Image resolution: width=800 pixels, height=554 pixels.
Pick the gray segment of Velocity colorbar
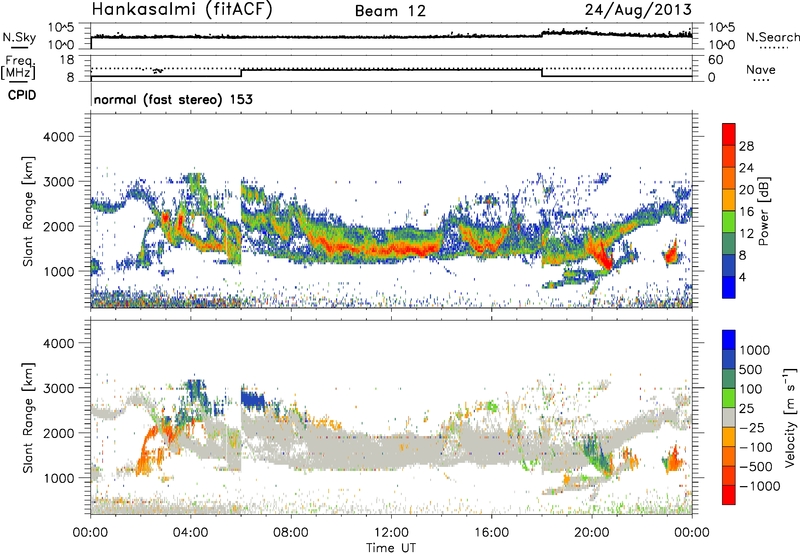click(x=729, y=418)
